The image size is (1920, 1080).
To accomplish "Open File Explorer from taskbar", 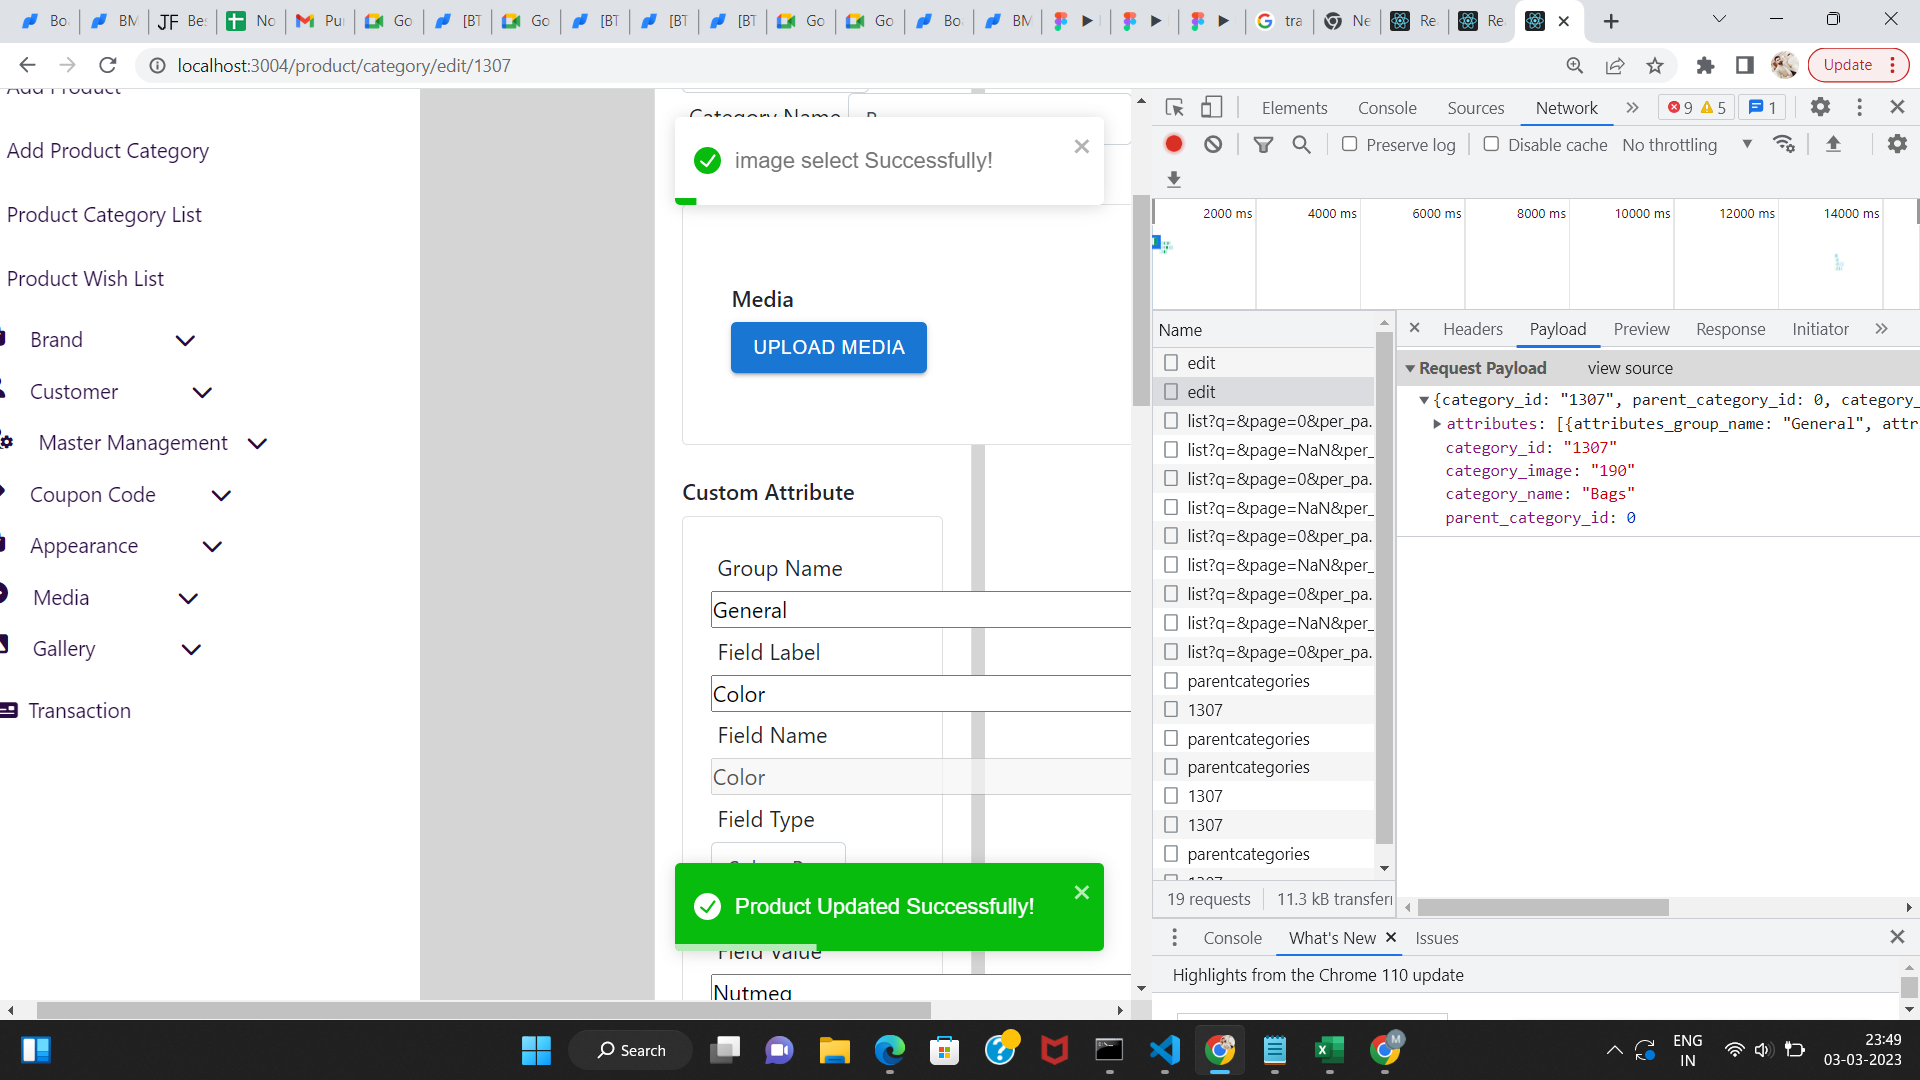I will [x=835, y=1050].
